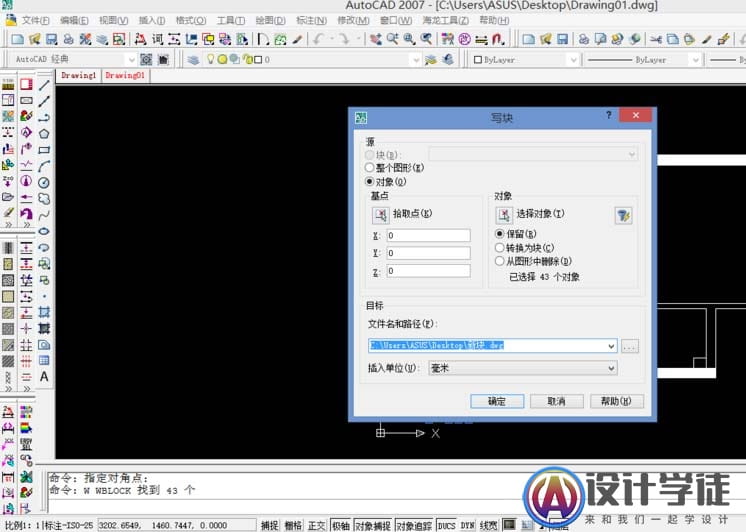746x532 pixels.
Task: Click the Z base point input field
Action: point(428,271)
